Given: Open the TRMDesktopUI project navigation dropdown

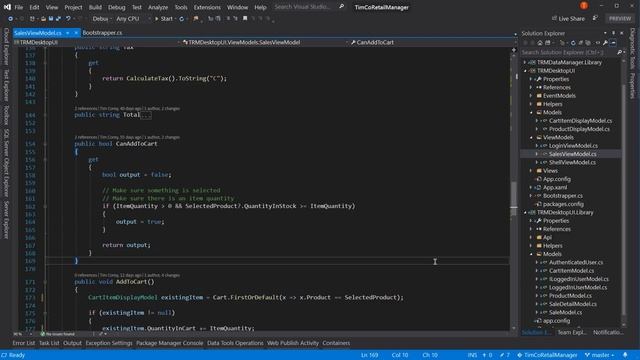Looking at the screenshot, I should [x=97, y=42].
